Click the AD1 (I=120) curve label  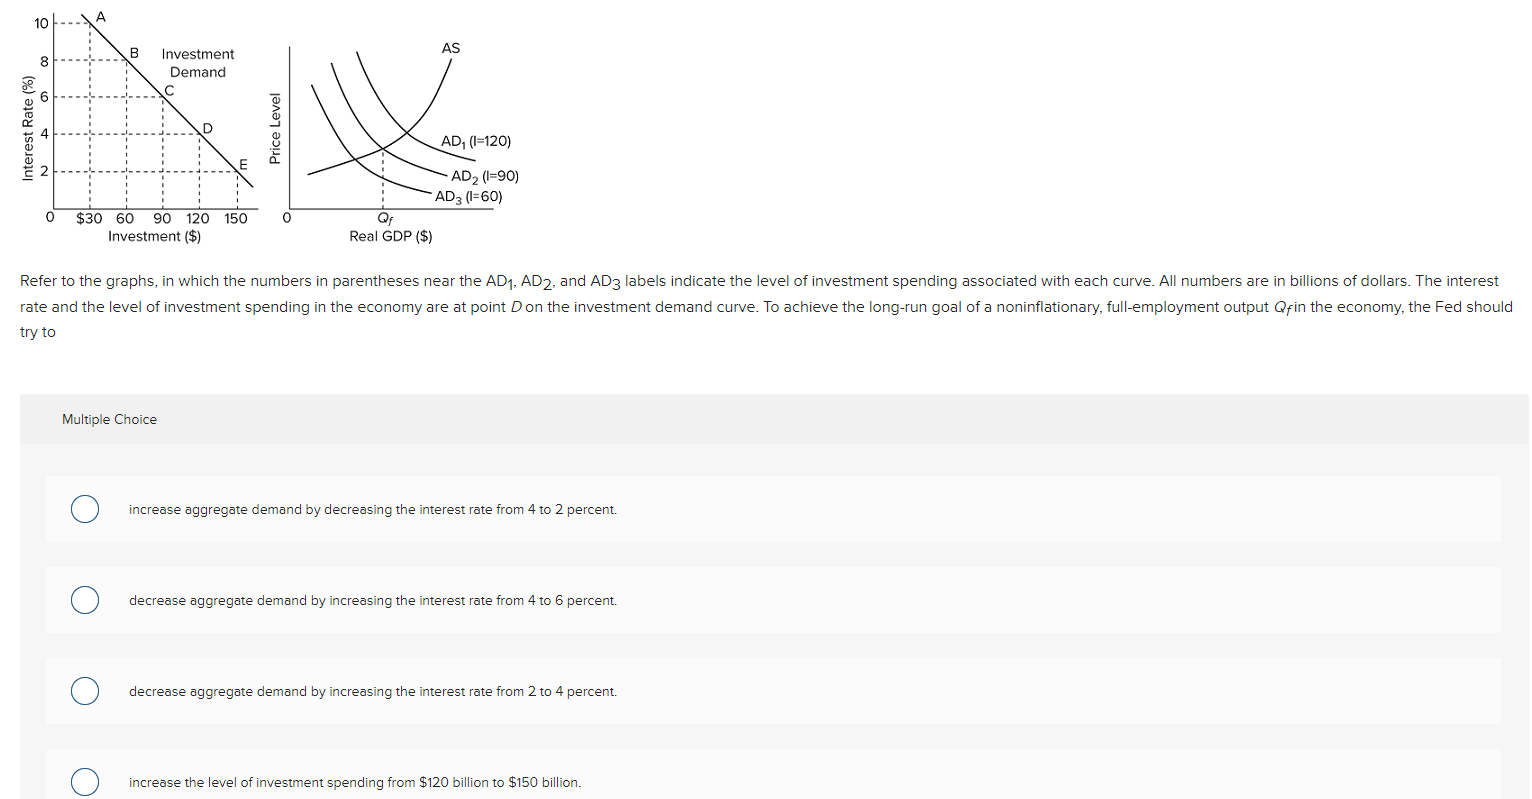[x=478, y=142]
